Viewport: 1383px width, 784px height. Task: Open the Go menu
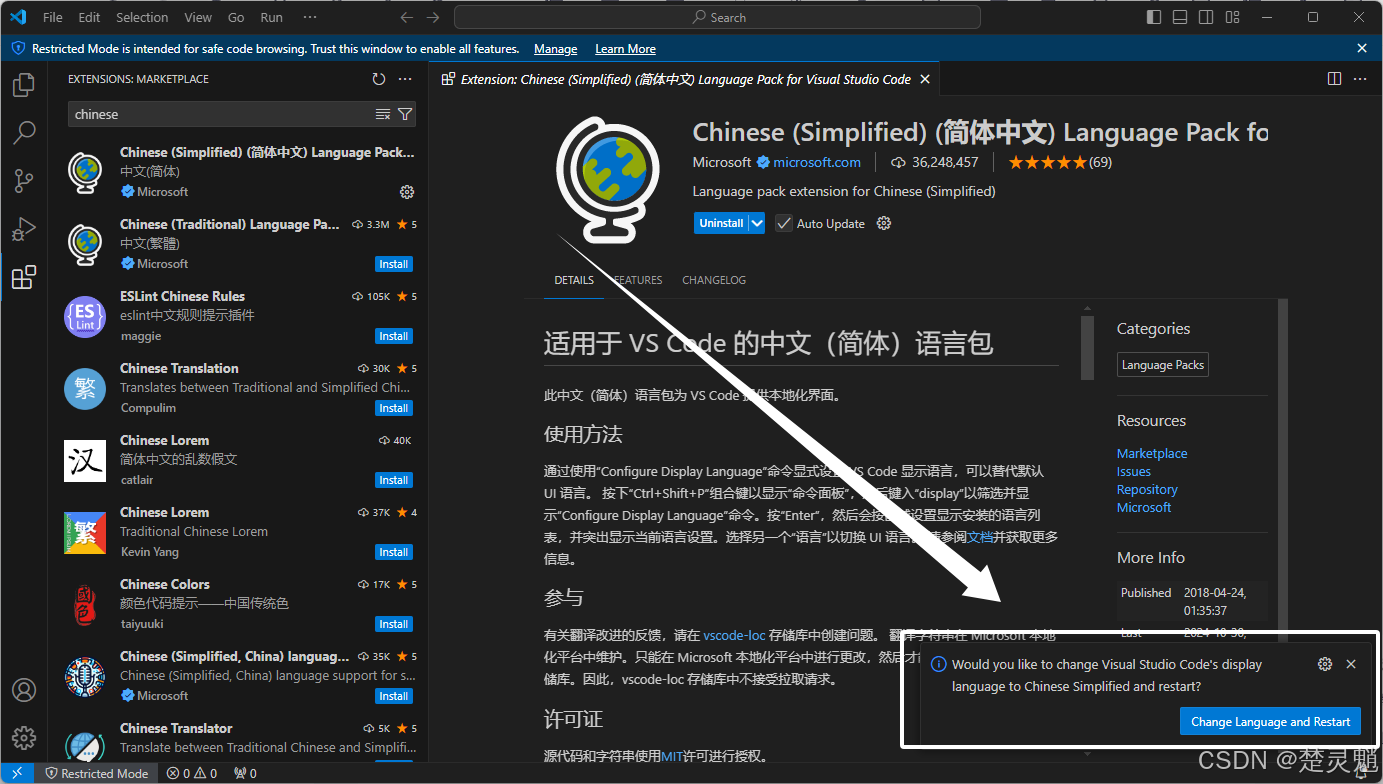[x=236, y=17]
